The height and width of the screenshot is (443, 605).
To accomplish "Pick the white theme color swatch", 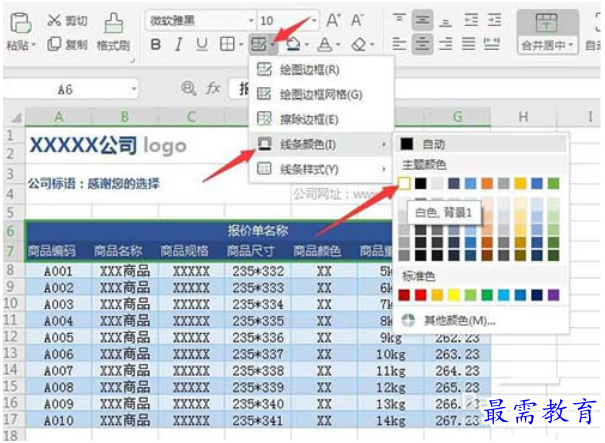I will click(404, 183).
